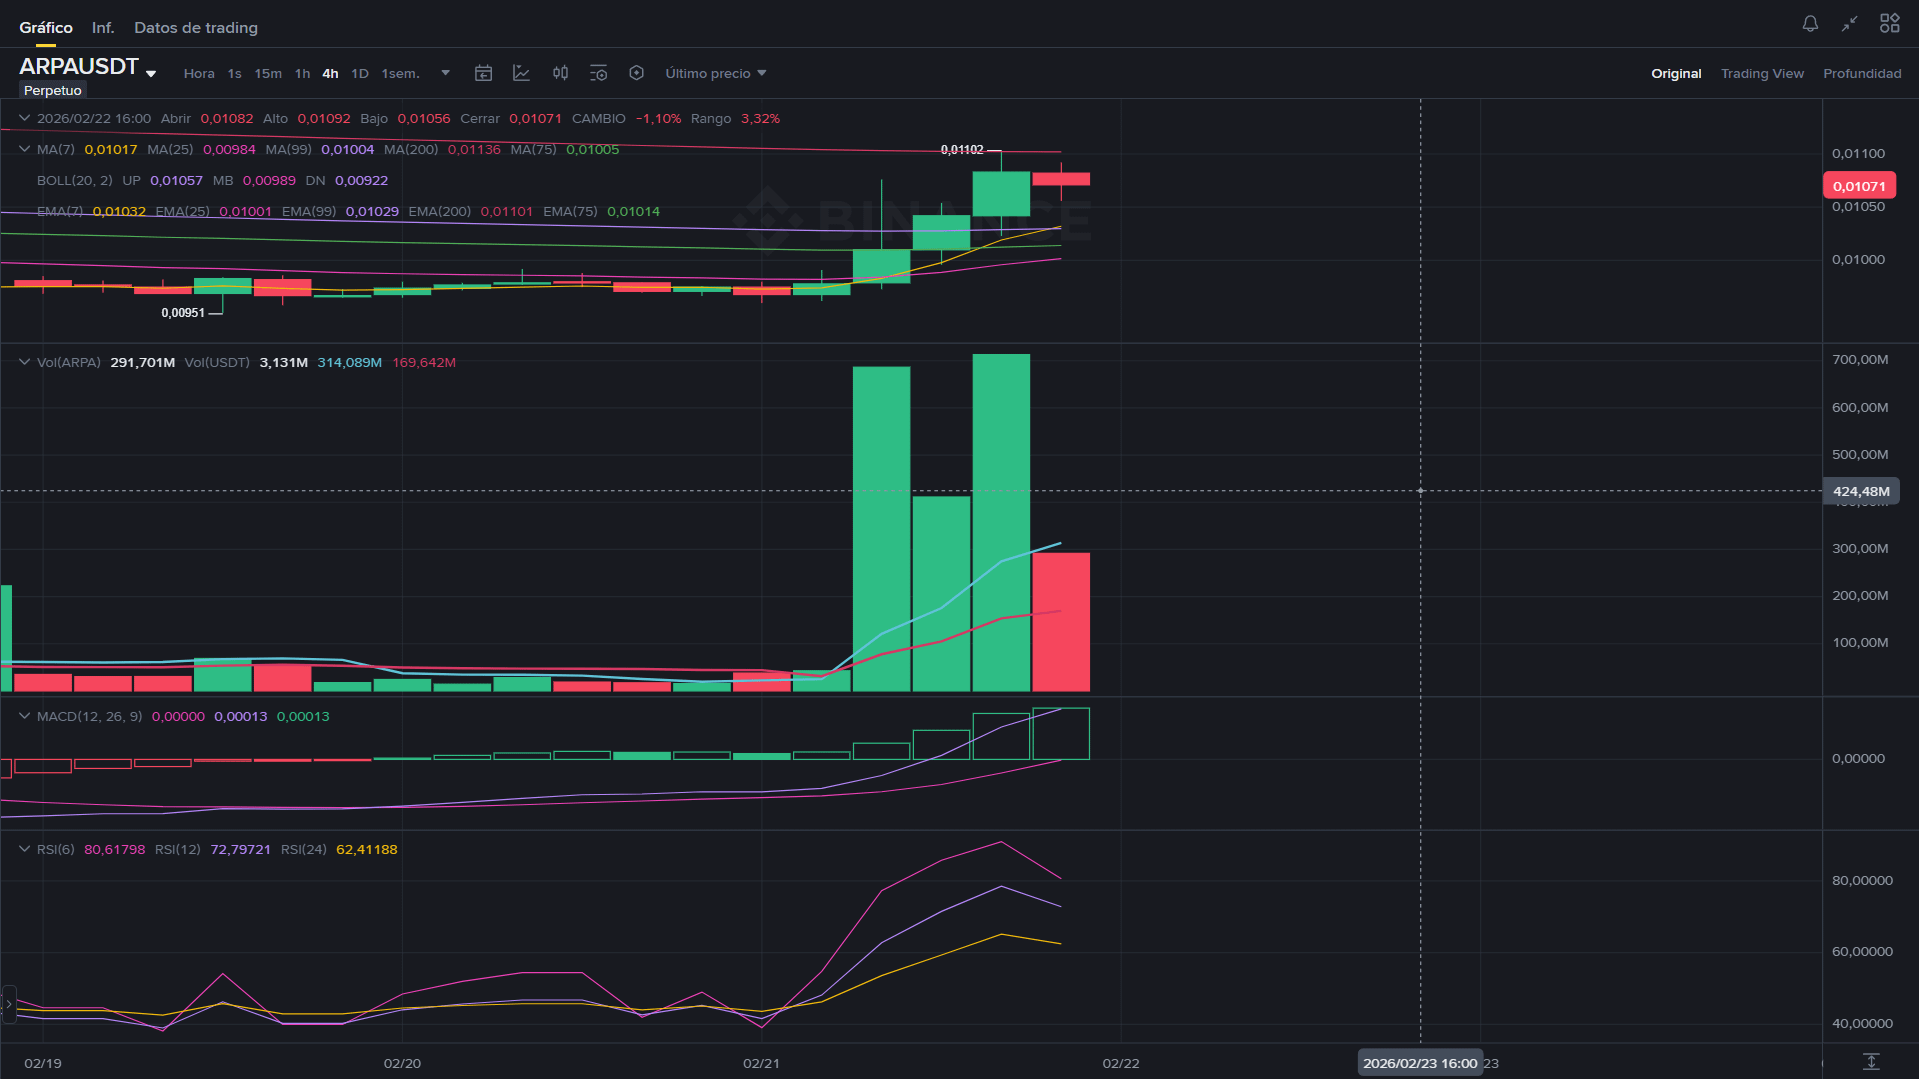Open the more timeframes dropdown arrow
Image resolution: width=1919 pixels, height=1079 pixels.
[x=446, y=73]
